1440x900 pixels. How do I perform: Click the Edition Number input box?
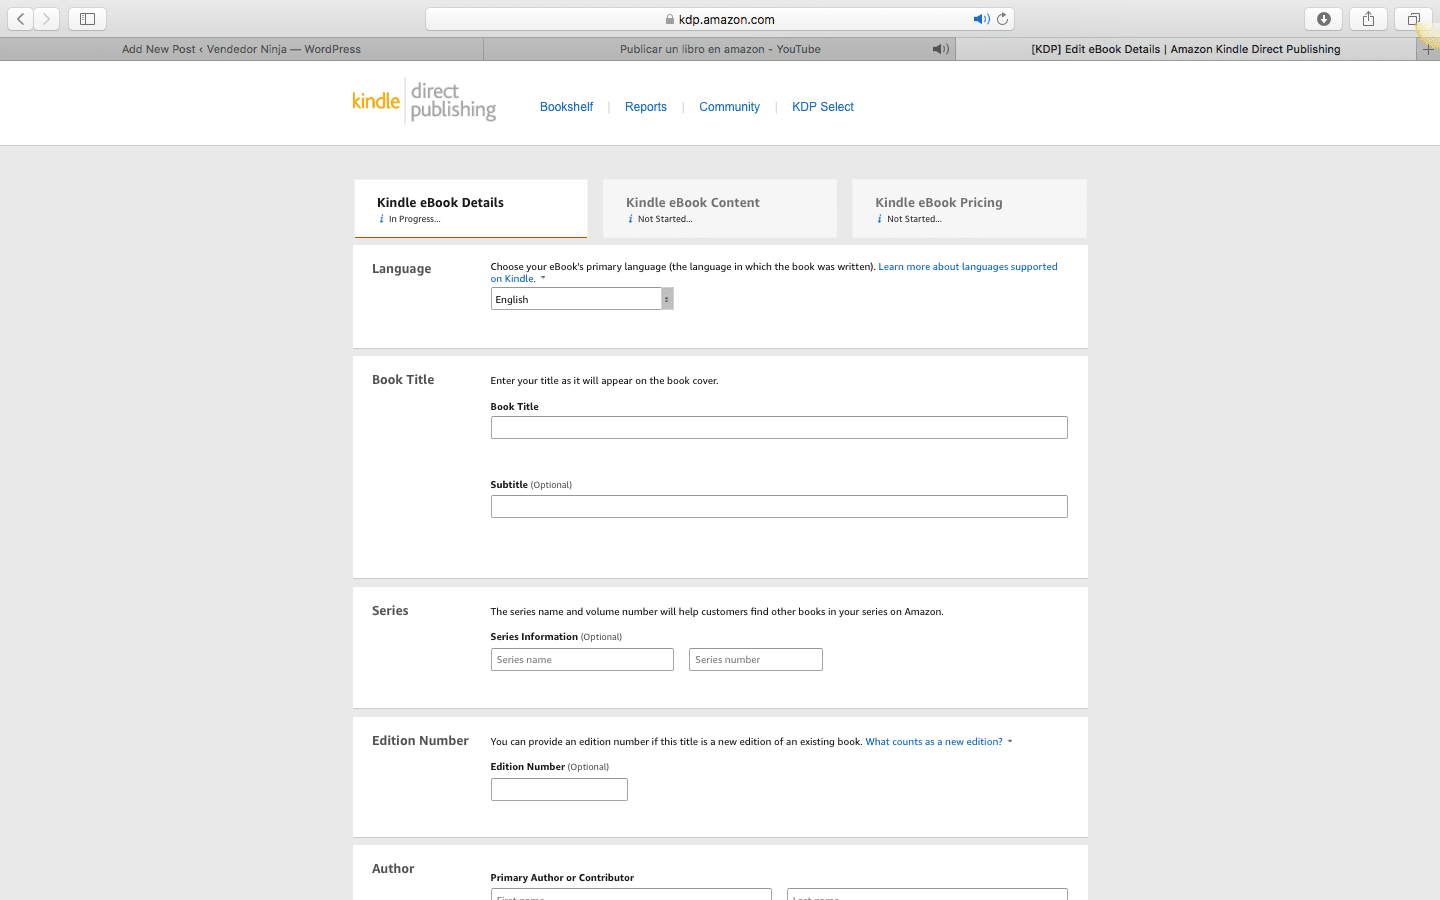[x=559, y=790]
